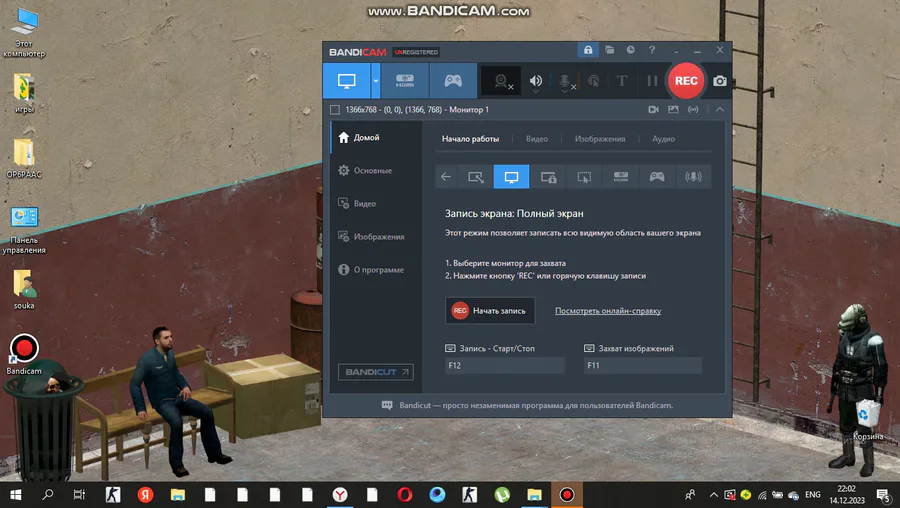Open Bandicam help question mark

[651, 51]
